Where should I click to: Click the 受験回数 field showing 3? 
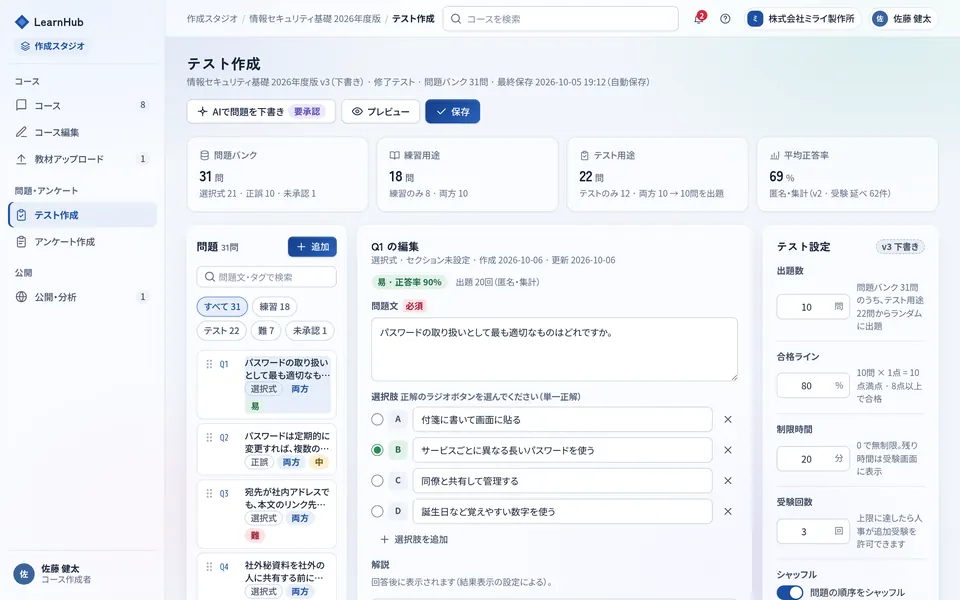[x=812, y=531]
